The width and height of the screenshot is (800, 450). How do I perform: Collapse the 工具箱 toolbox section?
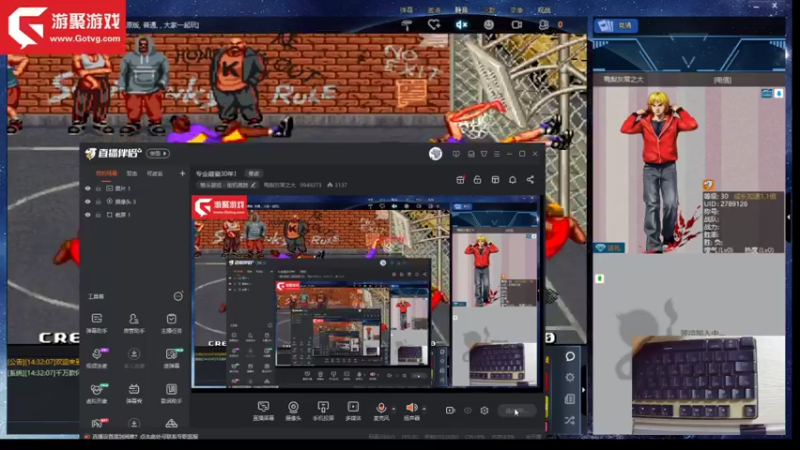(x=178, y=296)
